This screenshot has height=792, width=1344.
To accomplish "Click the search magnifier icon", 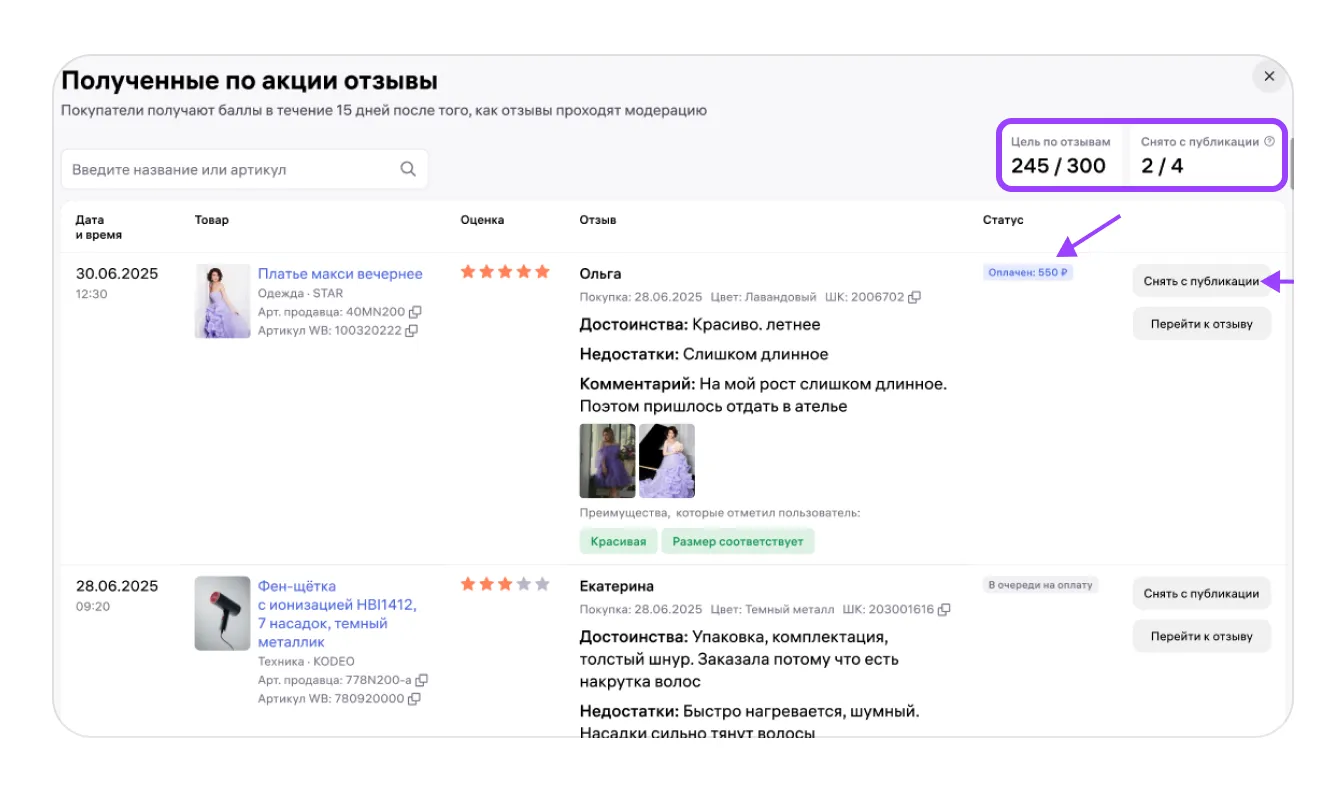I will 408,169.
